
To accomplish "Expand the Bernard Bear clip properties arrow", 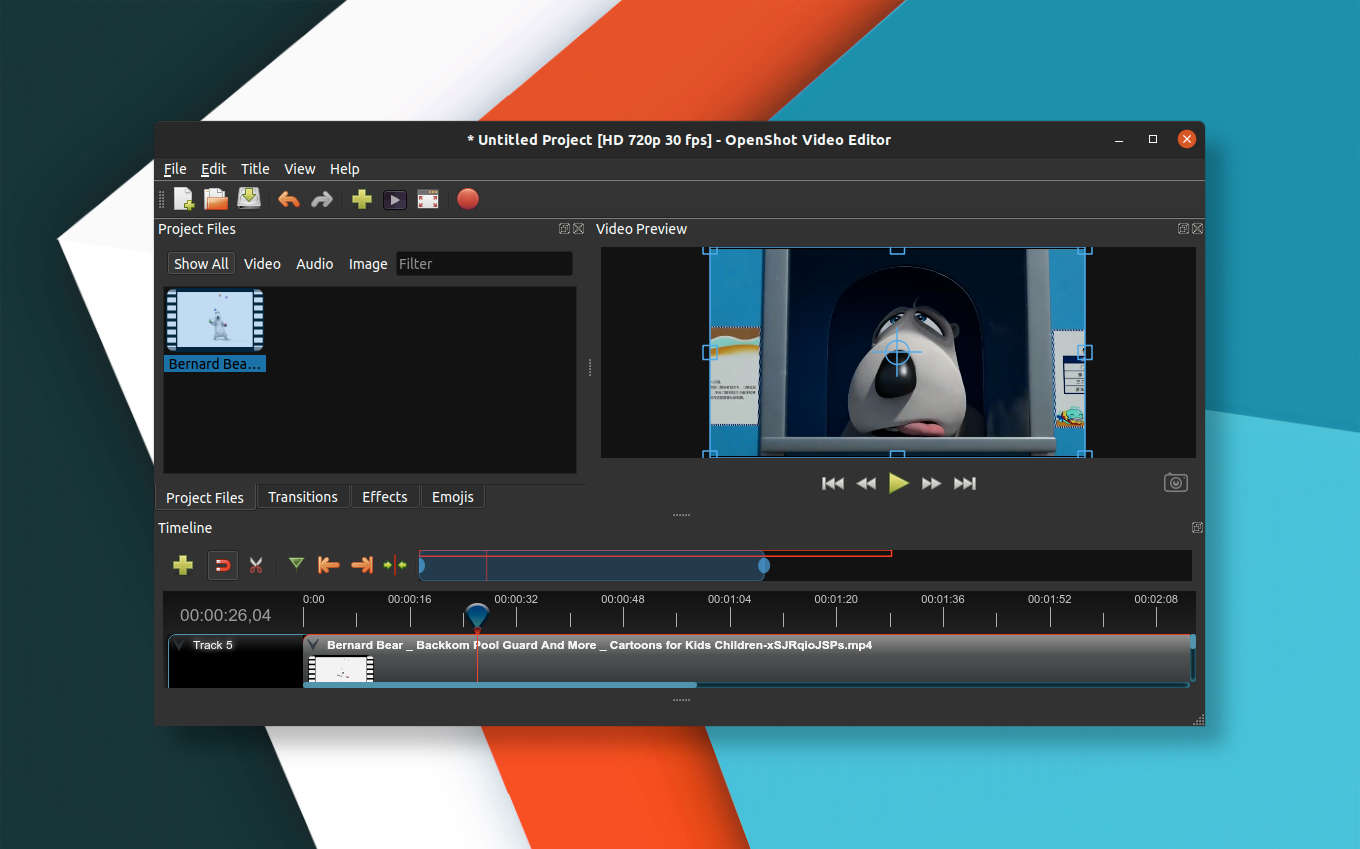I will (313, 644).
